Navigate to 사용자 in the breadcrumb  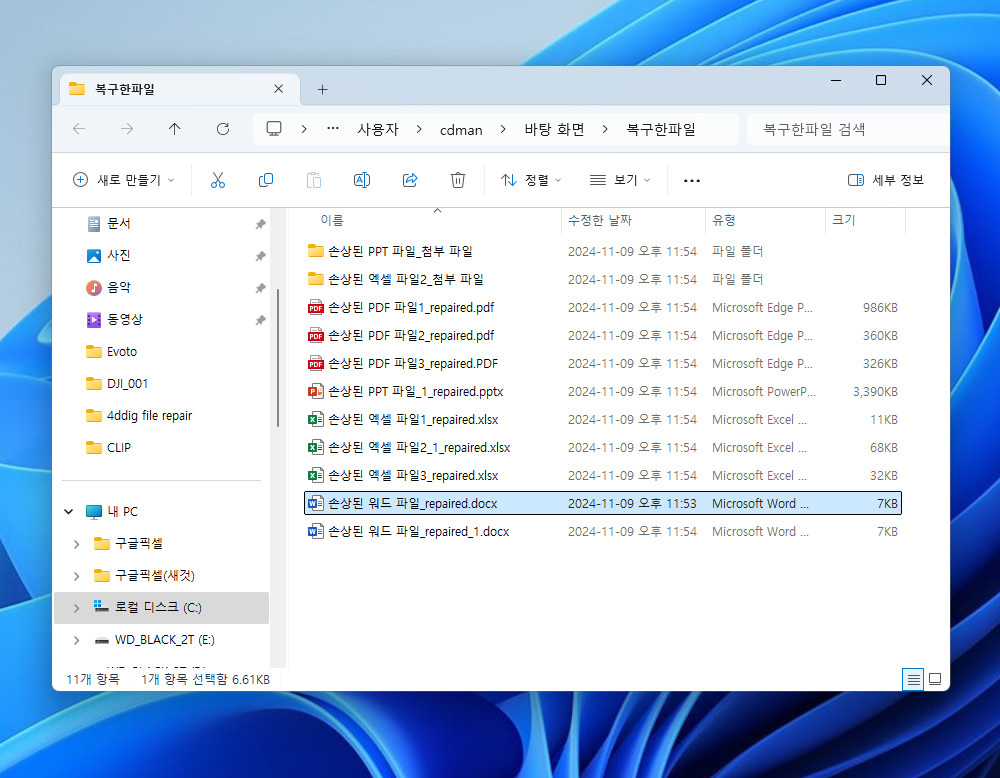click(x=378, y=129)
